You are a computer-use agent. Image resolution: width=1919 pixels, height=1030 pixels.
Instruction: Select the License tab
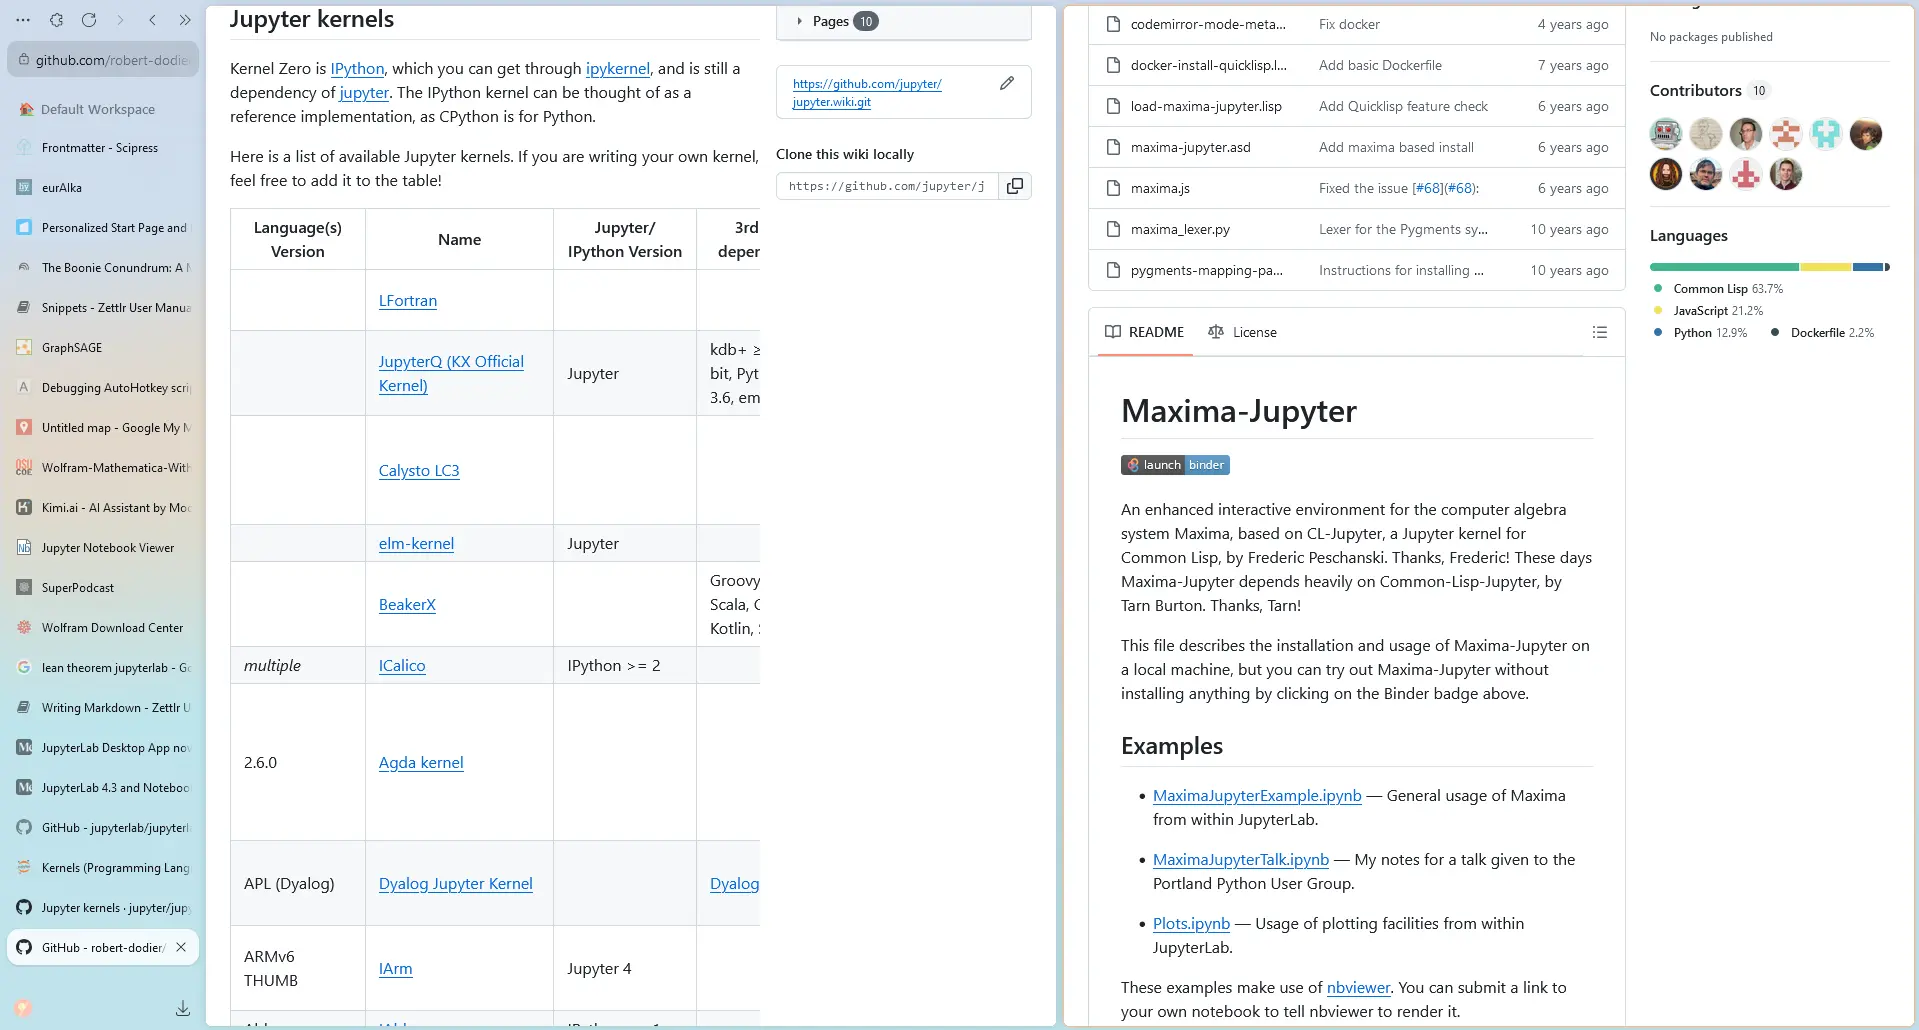1242,332
